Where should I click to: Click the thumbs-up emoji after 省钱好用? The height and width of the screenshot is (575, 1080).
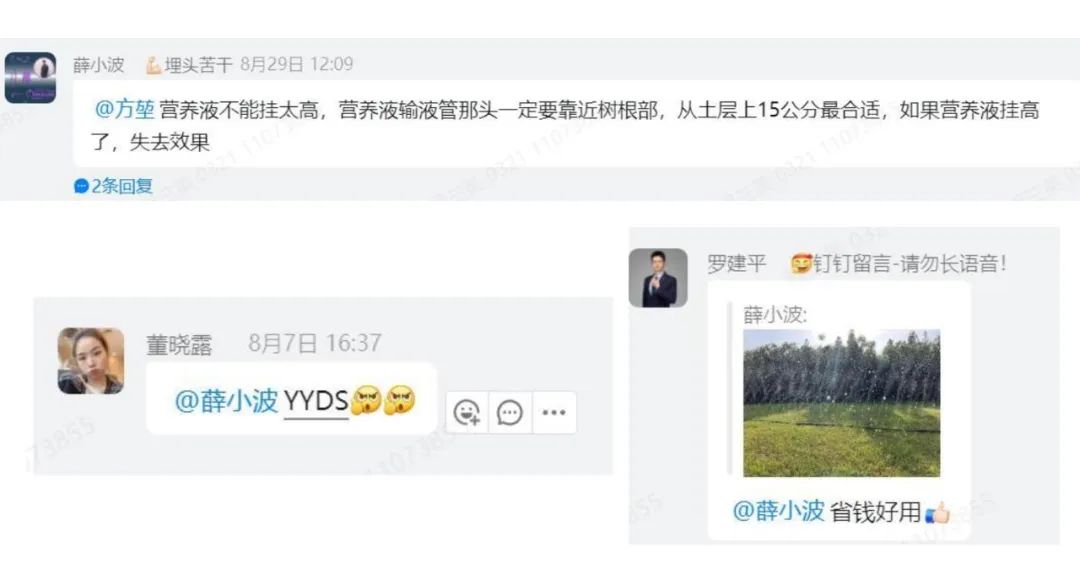tap(937, 512)
